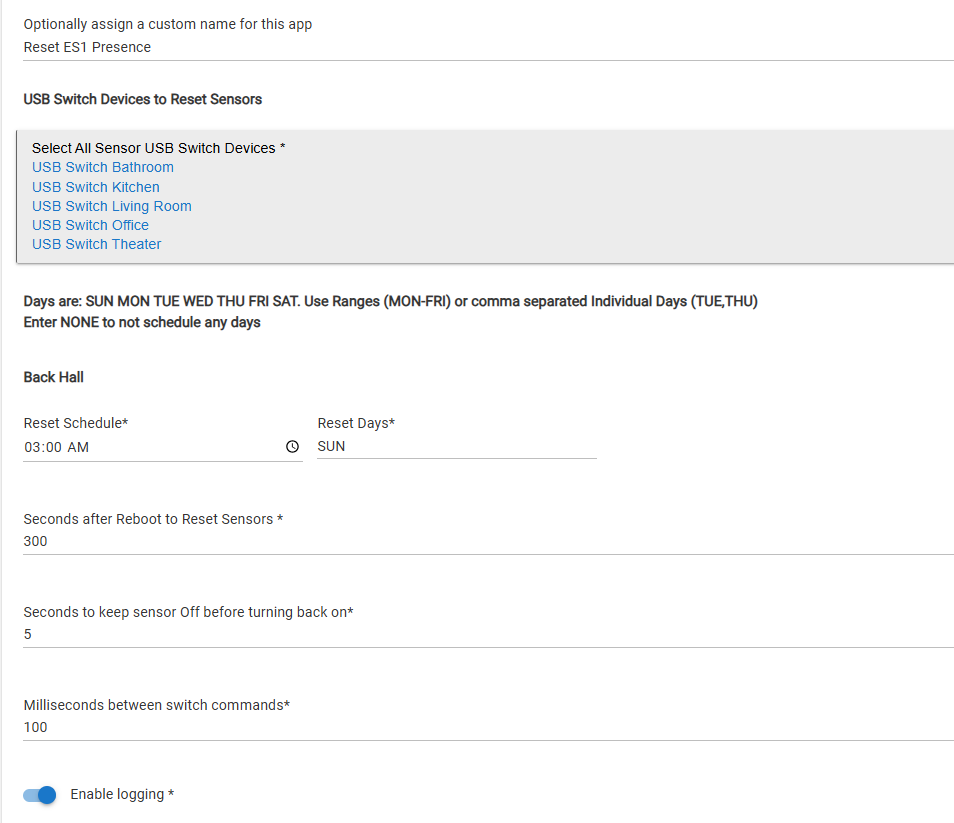
Task: Select the hour segment of Reset Schedule
Action: [33, 448]
